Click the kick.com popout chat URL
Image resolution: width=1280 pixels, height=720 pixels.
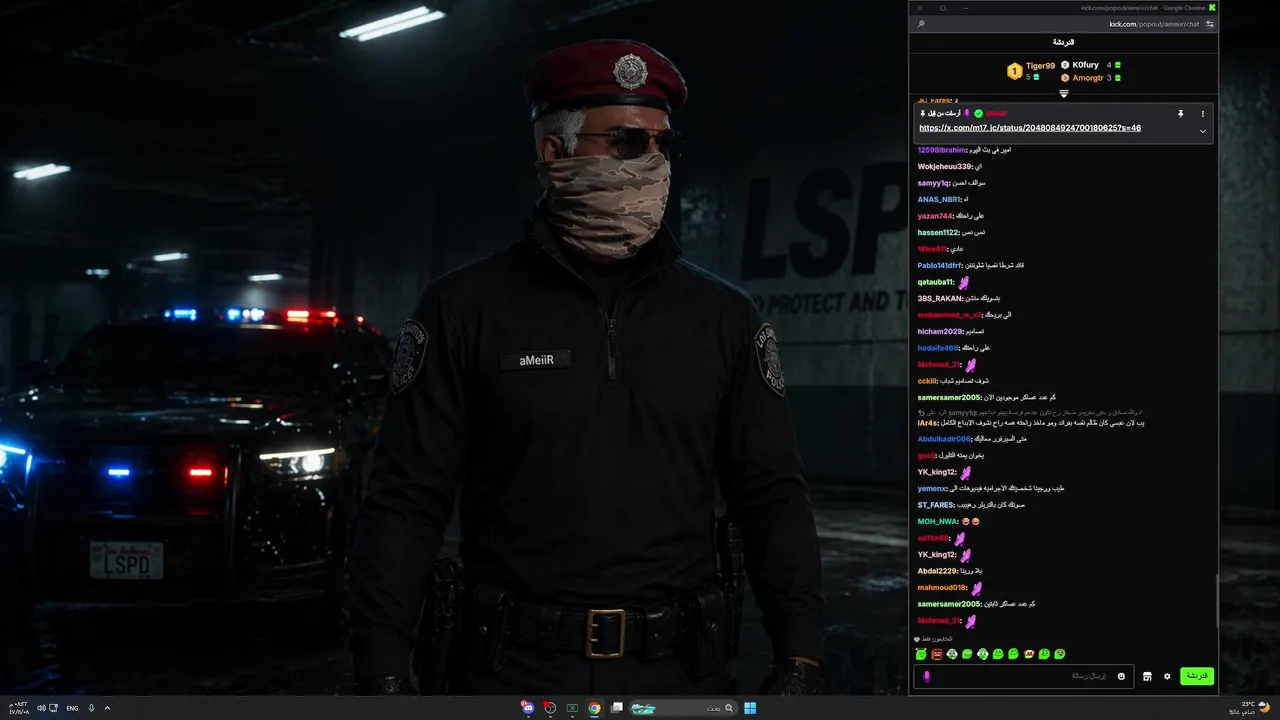click(x=1154, y=24)
